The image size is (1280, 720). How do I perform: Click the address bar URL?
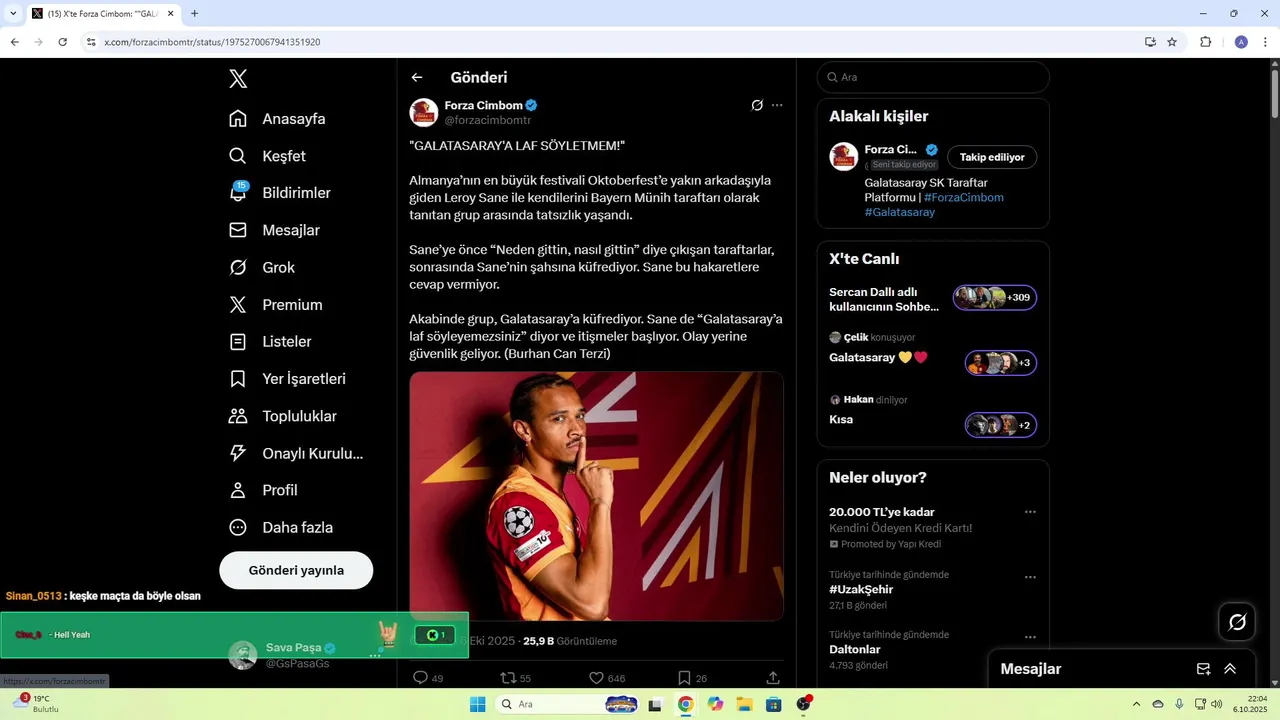[x=212, y=42]
